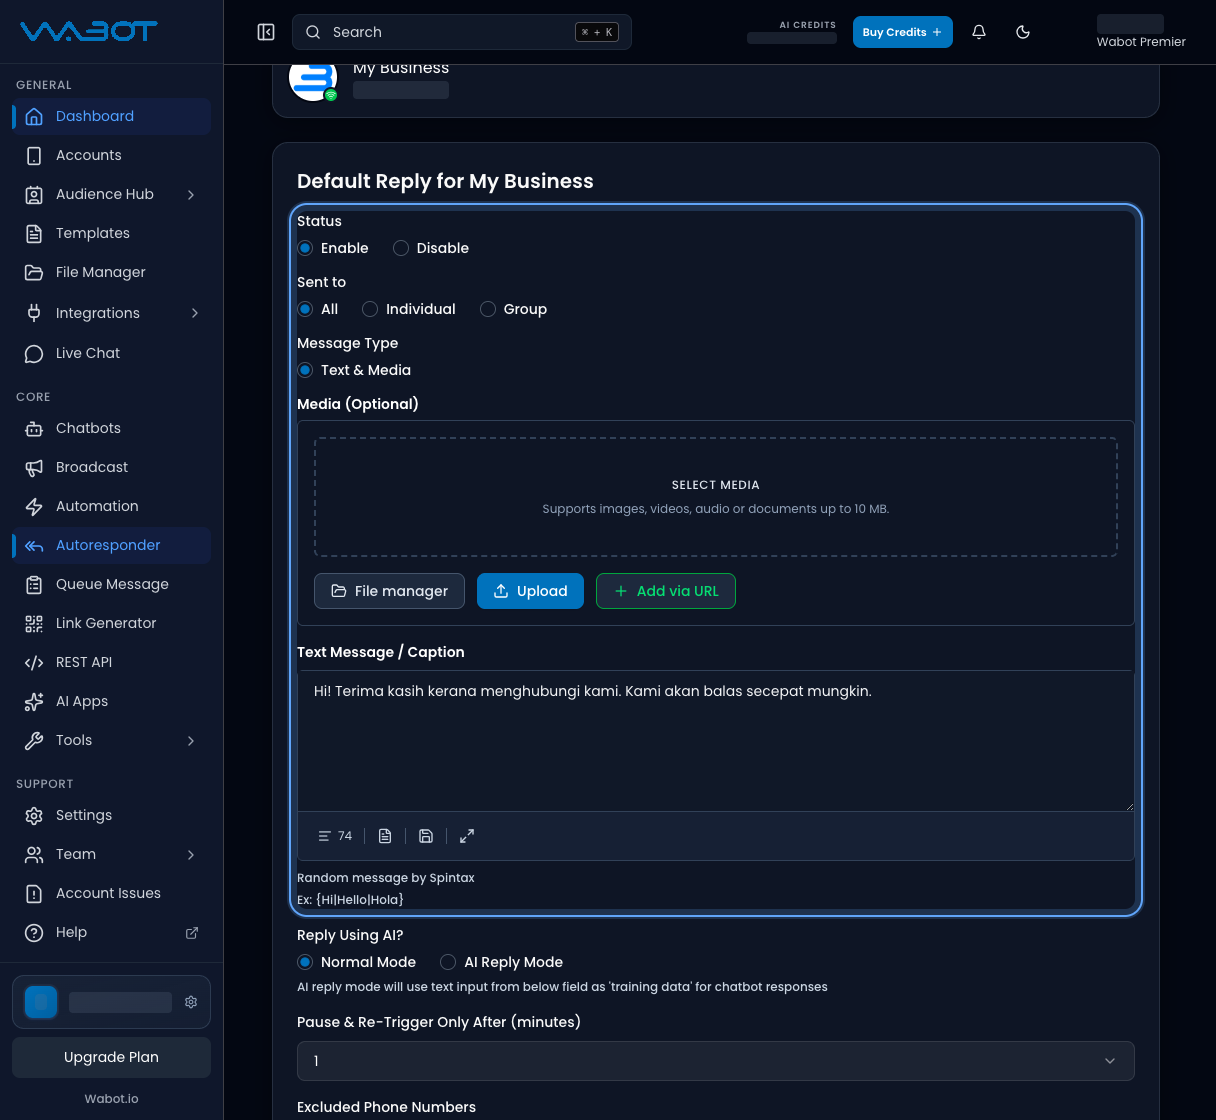The image size is (1216, 1120).
Task: Choose Individual under Sent to
Action: click(370, 309)
